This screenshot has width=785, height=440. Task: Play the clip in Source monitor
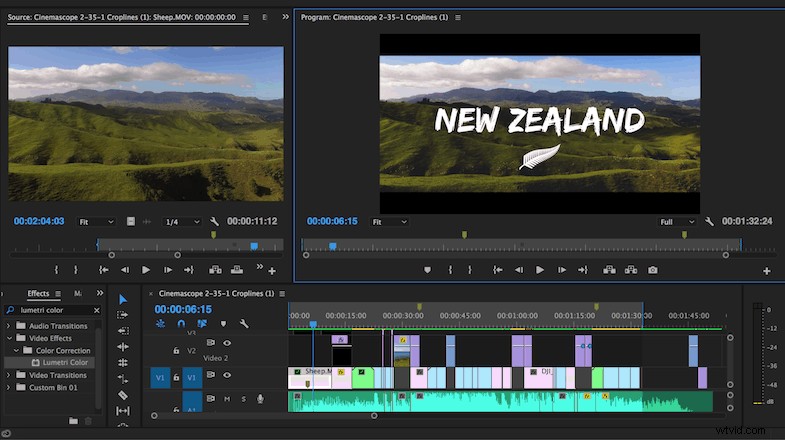click(x=146, y=270)
